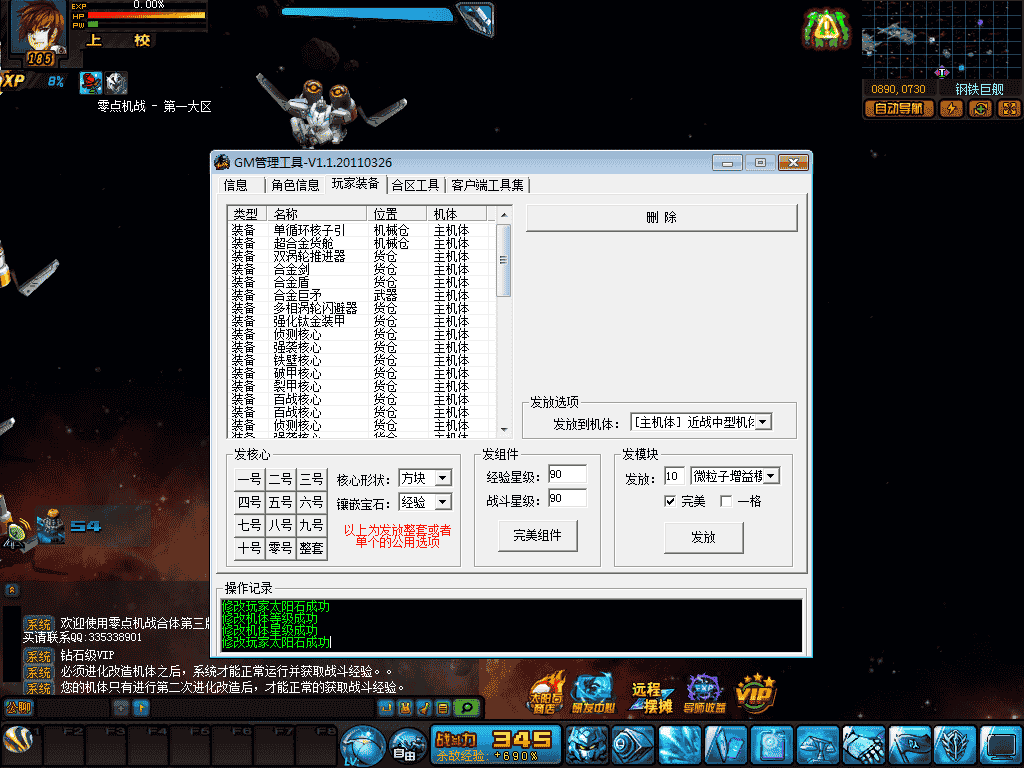Screen dimensions: 1024x768
Task: Click the 经验星级 input field
Action: (567, 474)
